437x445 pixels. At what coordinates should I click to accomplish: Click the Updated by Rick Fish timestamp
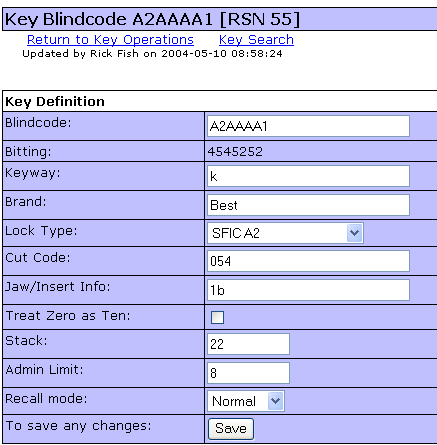coord(152,54)
